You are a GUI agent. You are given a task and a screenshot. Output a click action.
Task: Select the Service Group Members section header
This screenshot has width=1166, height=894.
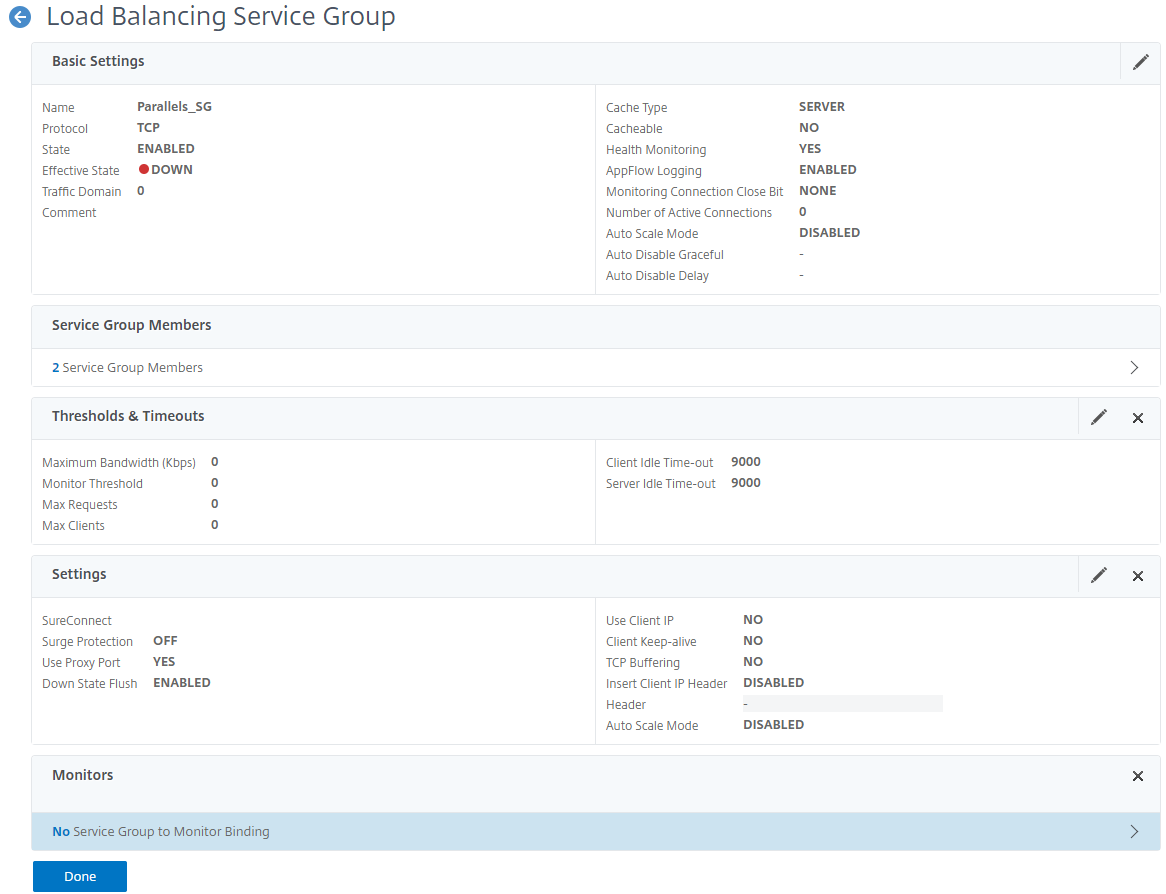coord(131,326)
